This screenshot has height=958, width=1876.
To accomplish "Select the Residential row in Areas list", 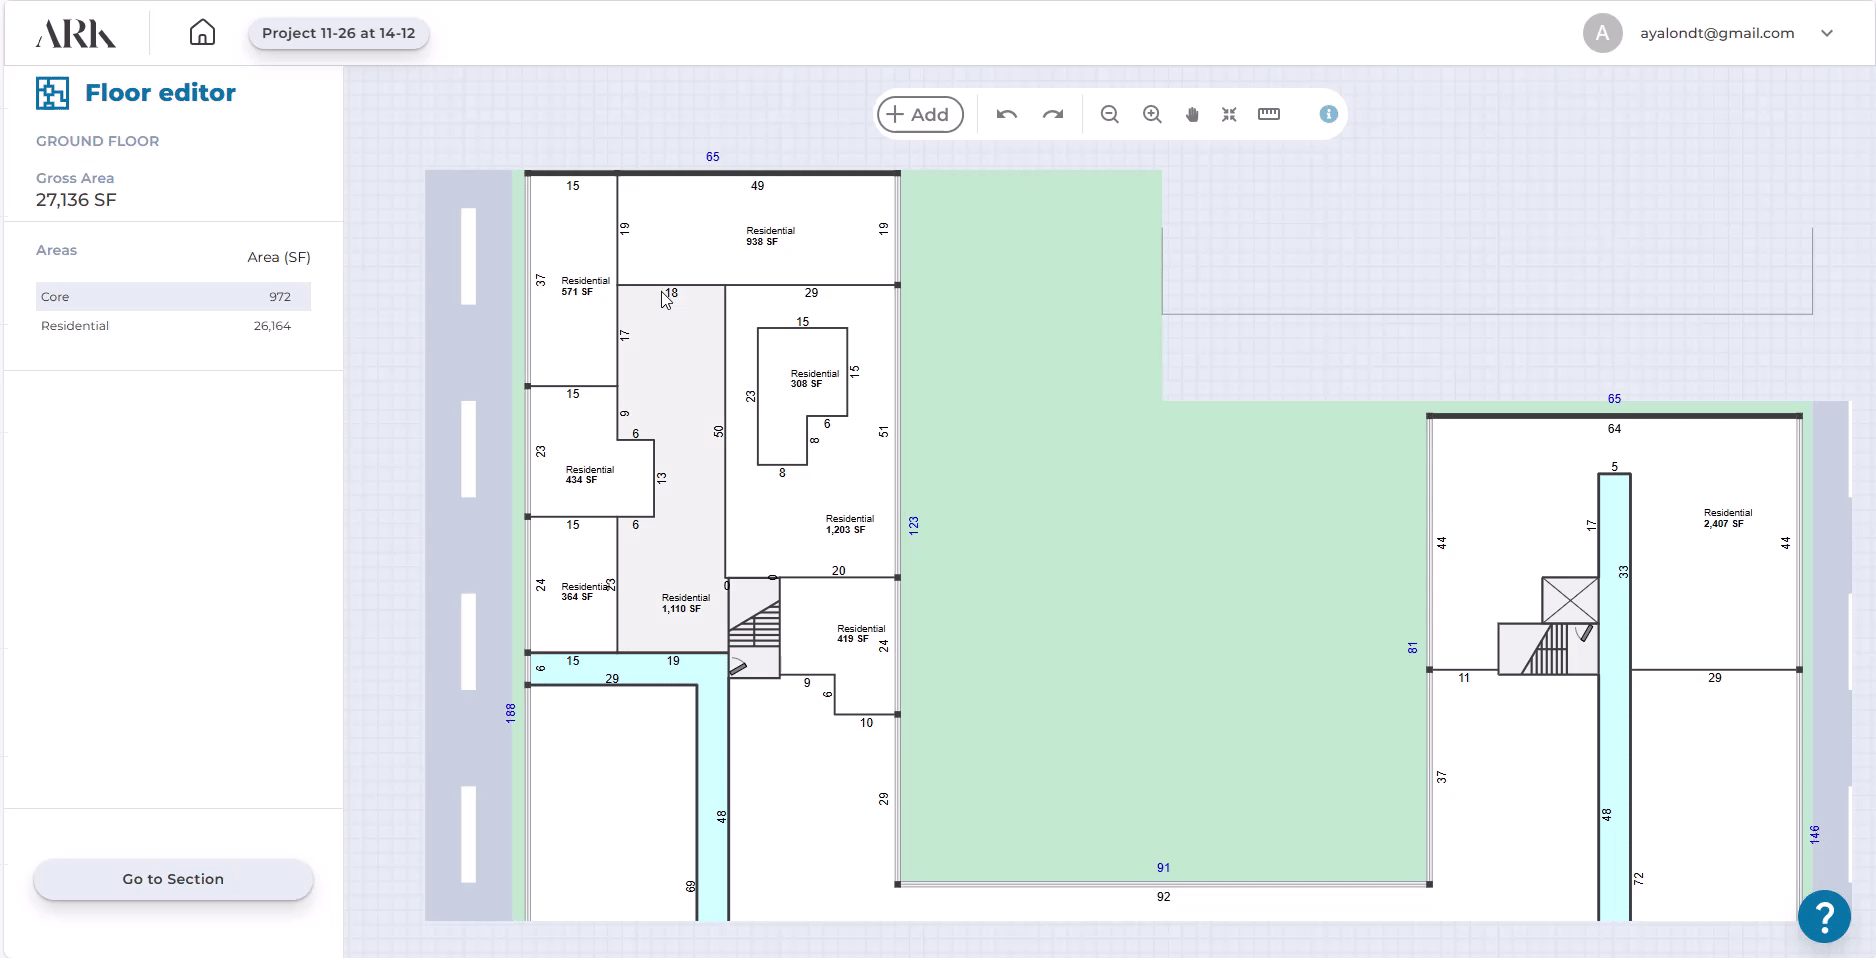I will [x=173, y=326].
